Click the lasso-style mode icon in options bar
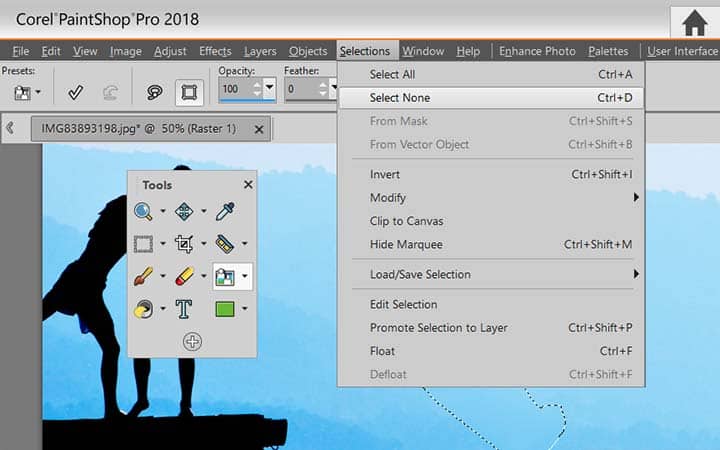Image resolution: width=720 pixels, height=450 pixels. [155, 92]
